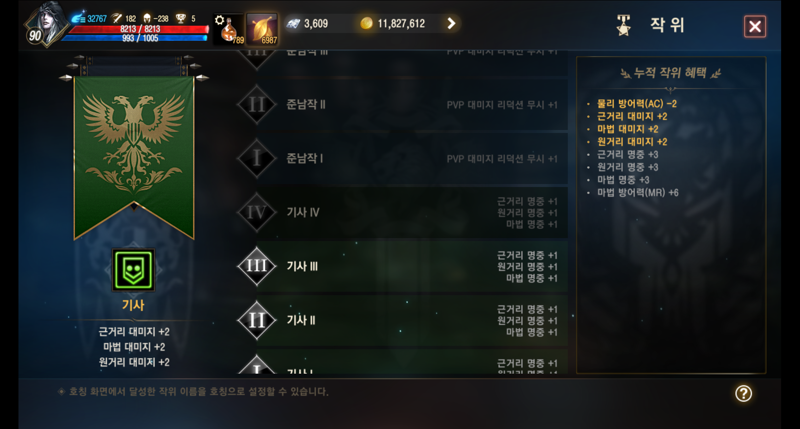Open the character portrait at level 90
This screenshot has width=800, height=429.
pos(47,24)
